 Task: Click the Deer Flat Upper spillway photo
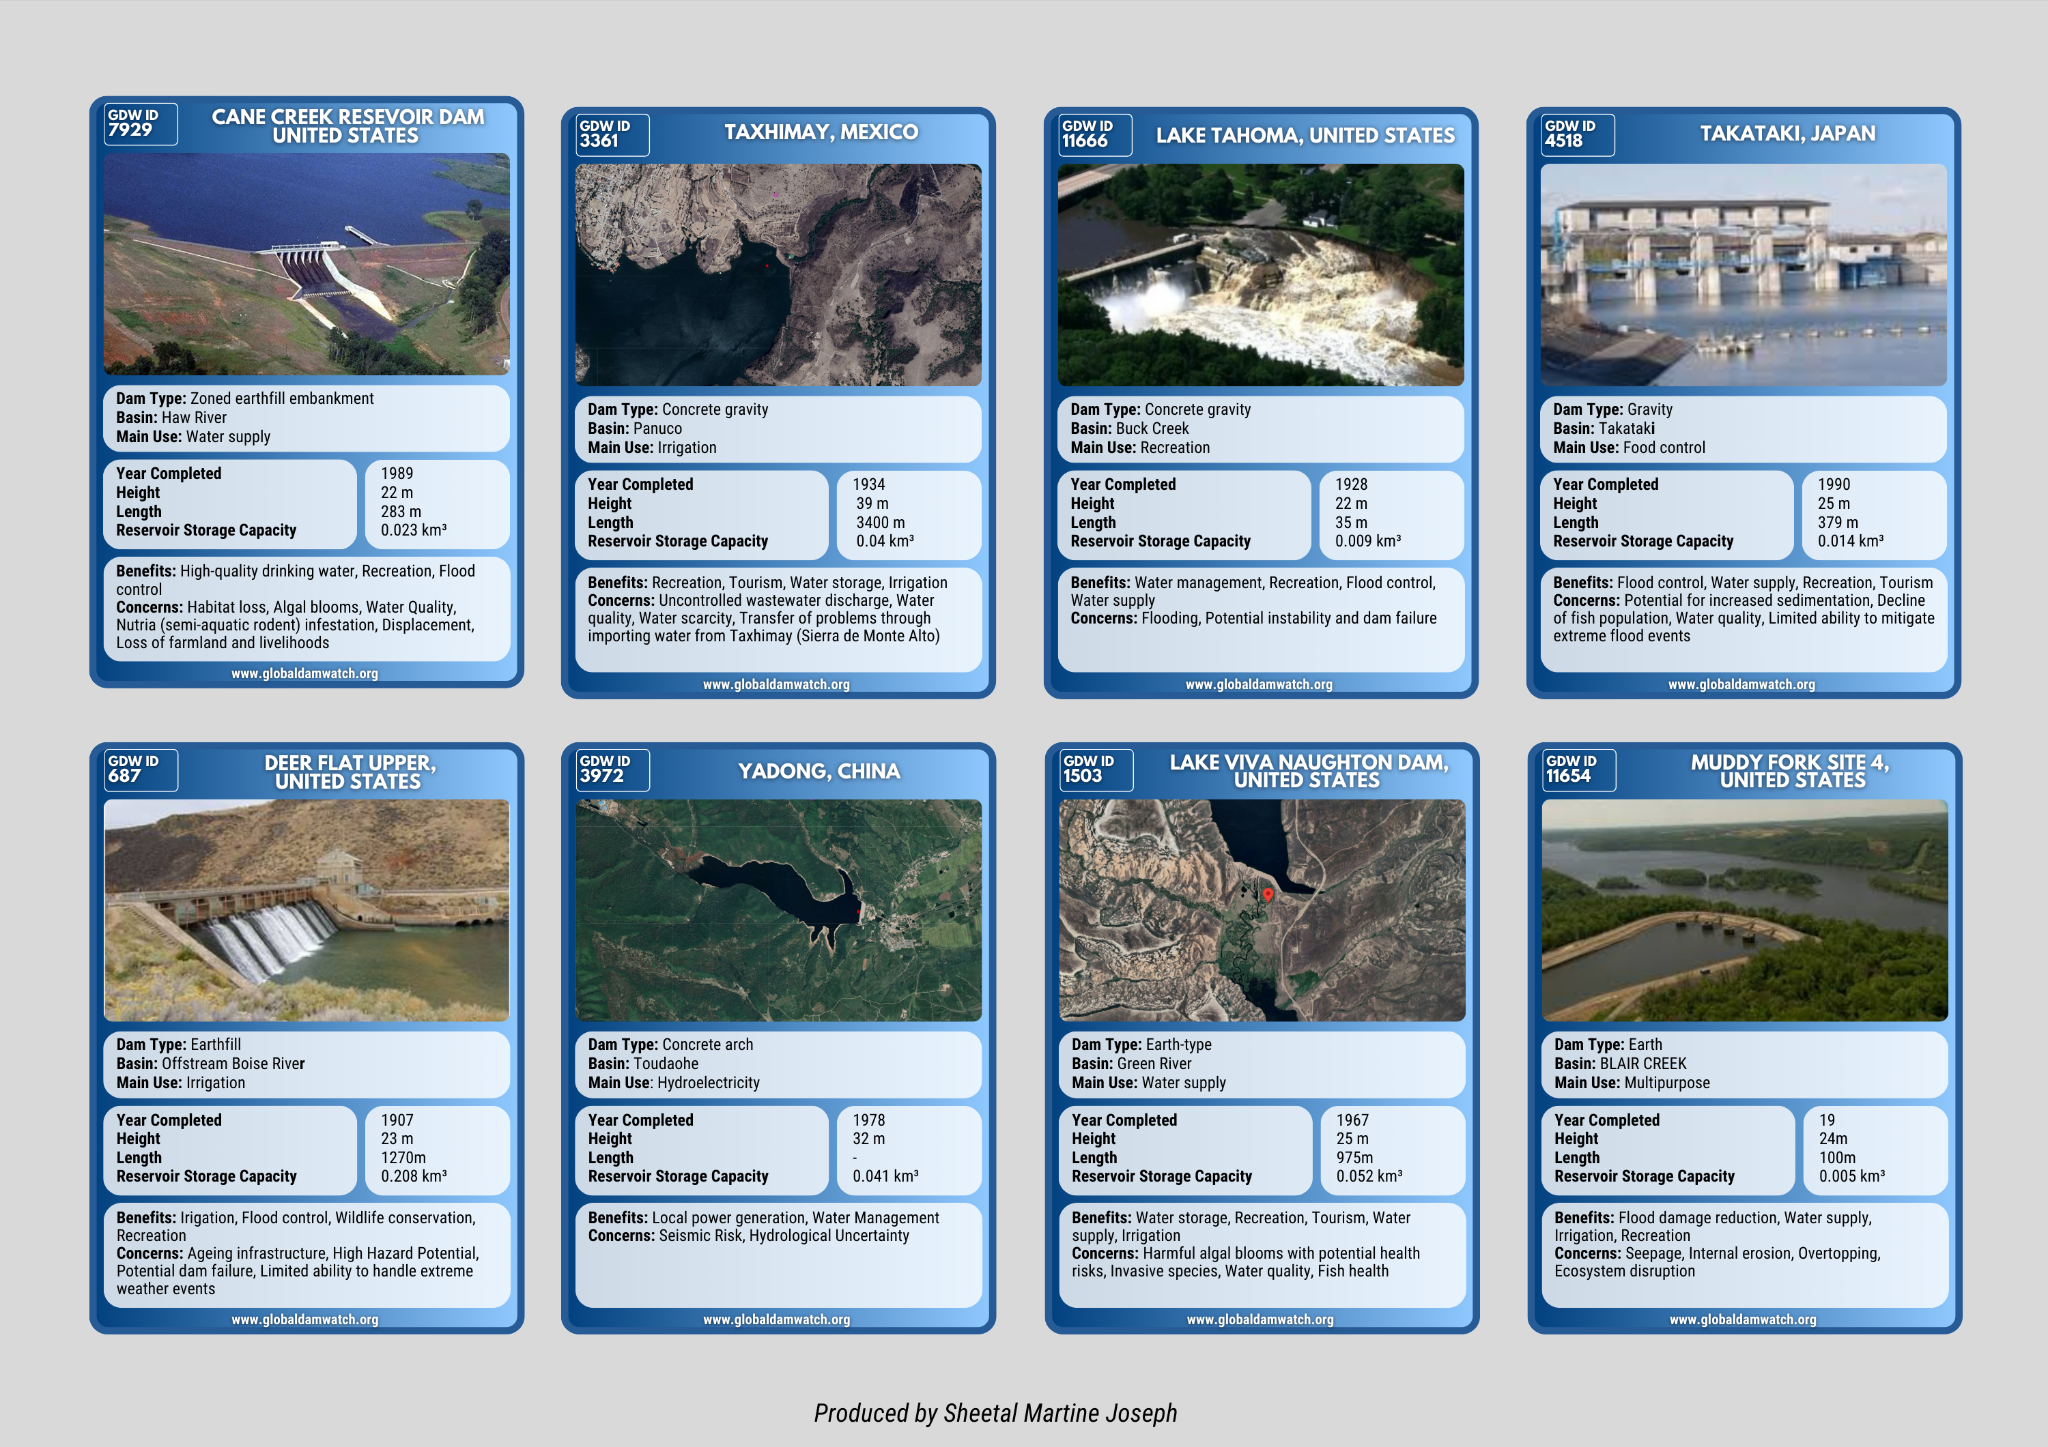pyautogui.click(x=306, y=910)
